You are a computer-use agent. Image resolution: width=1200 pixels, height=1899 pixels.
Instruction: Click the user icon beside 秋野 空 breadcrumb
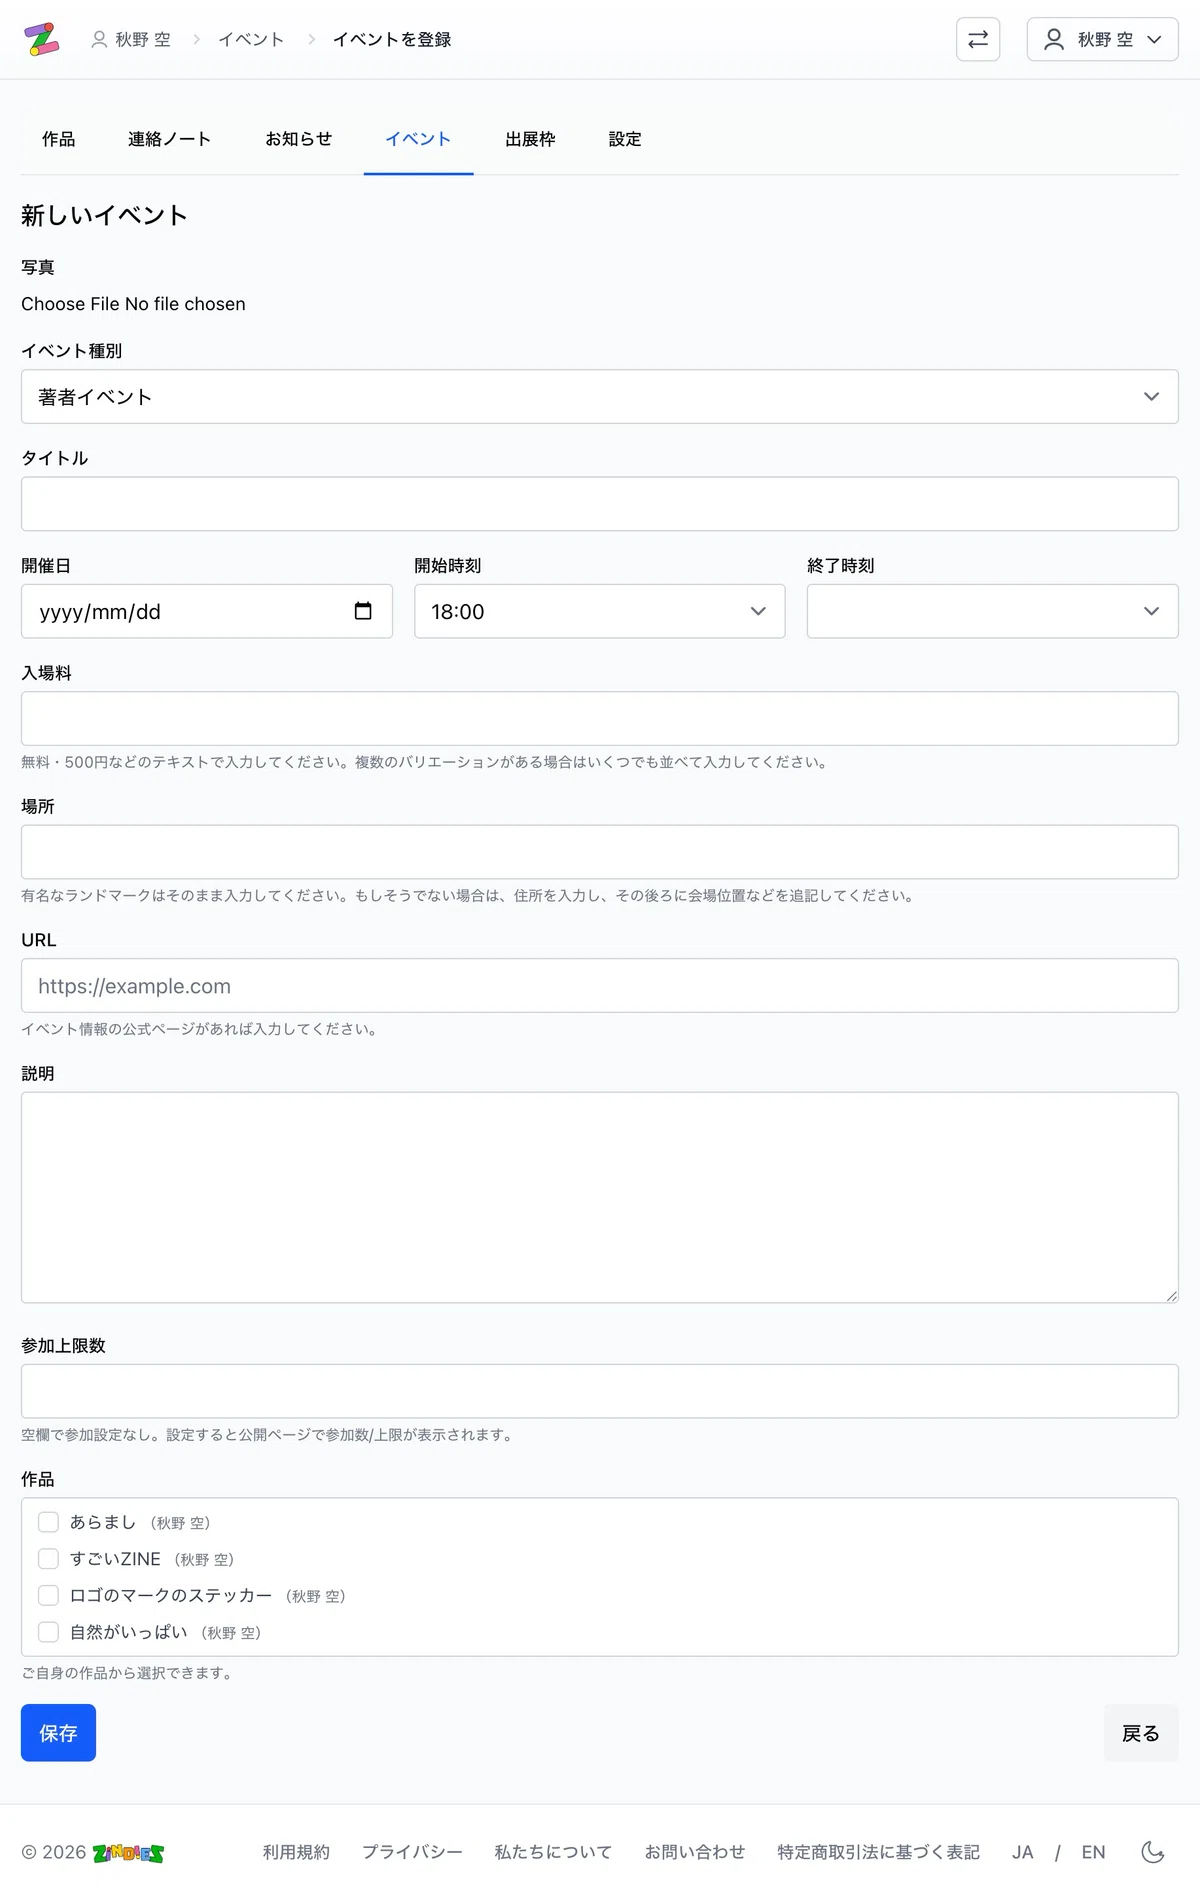point(99,39)
